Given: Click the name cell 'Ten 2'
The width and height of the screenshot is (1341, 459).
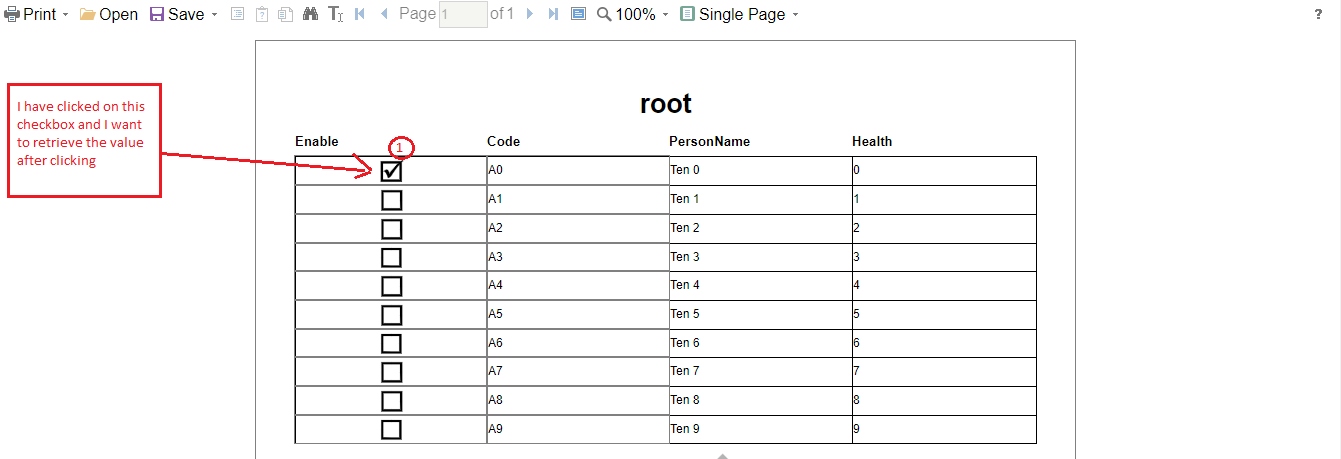Looking at the screenshot, I should (x=760, y=229).
